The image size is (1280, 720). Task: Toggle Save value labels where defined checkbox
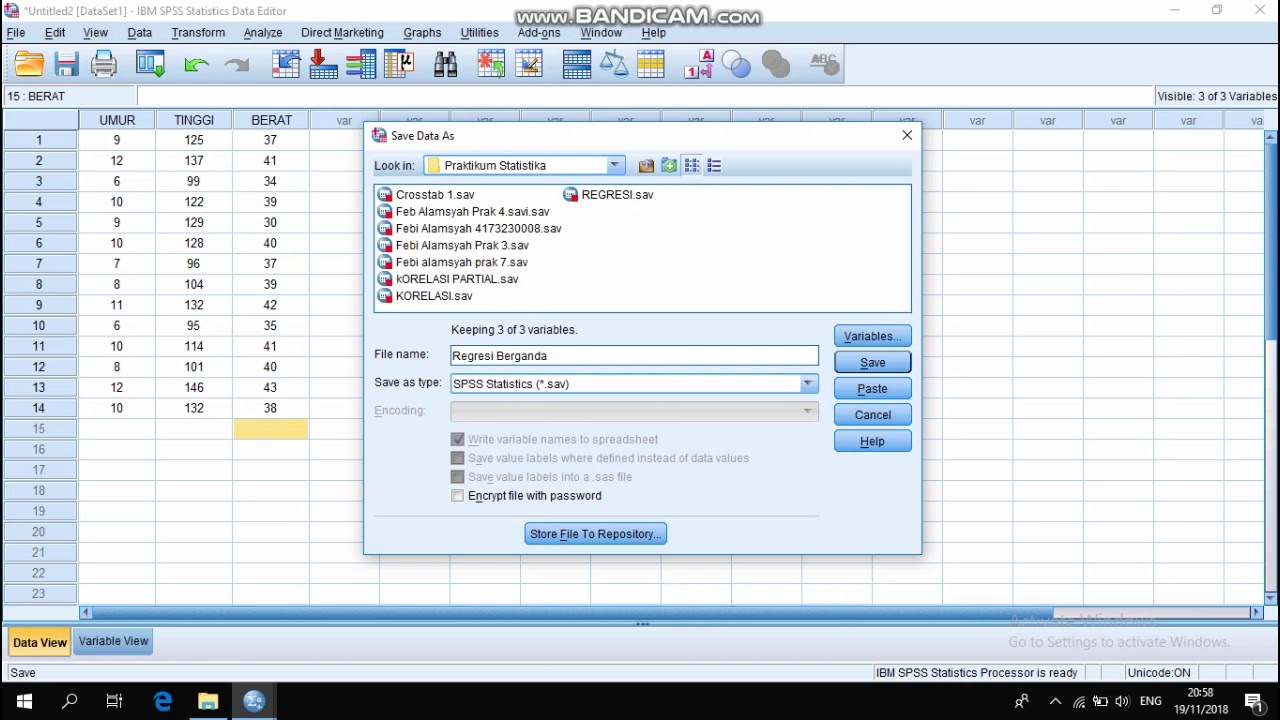(x=458, y=458)
